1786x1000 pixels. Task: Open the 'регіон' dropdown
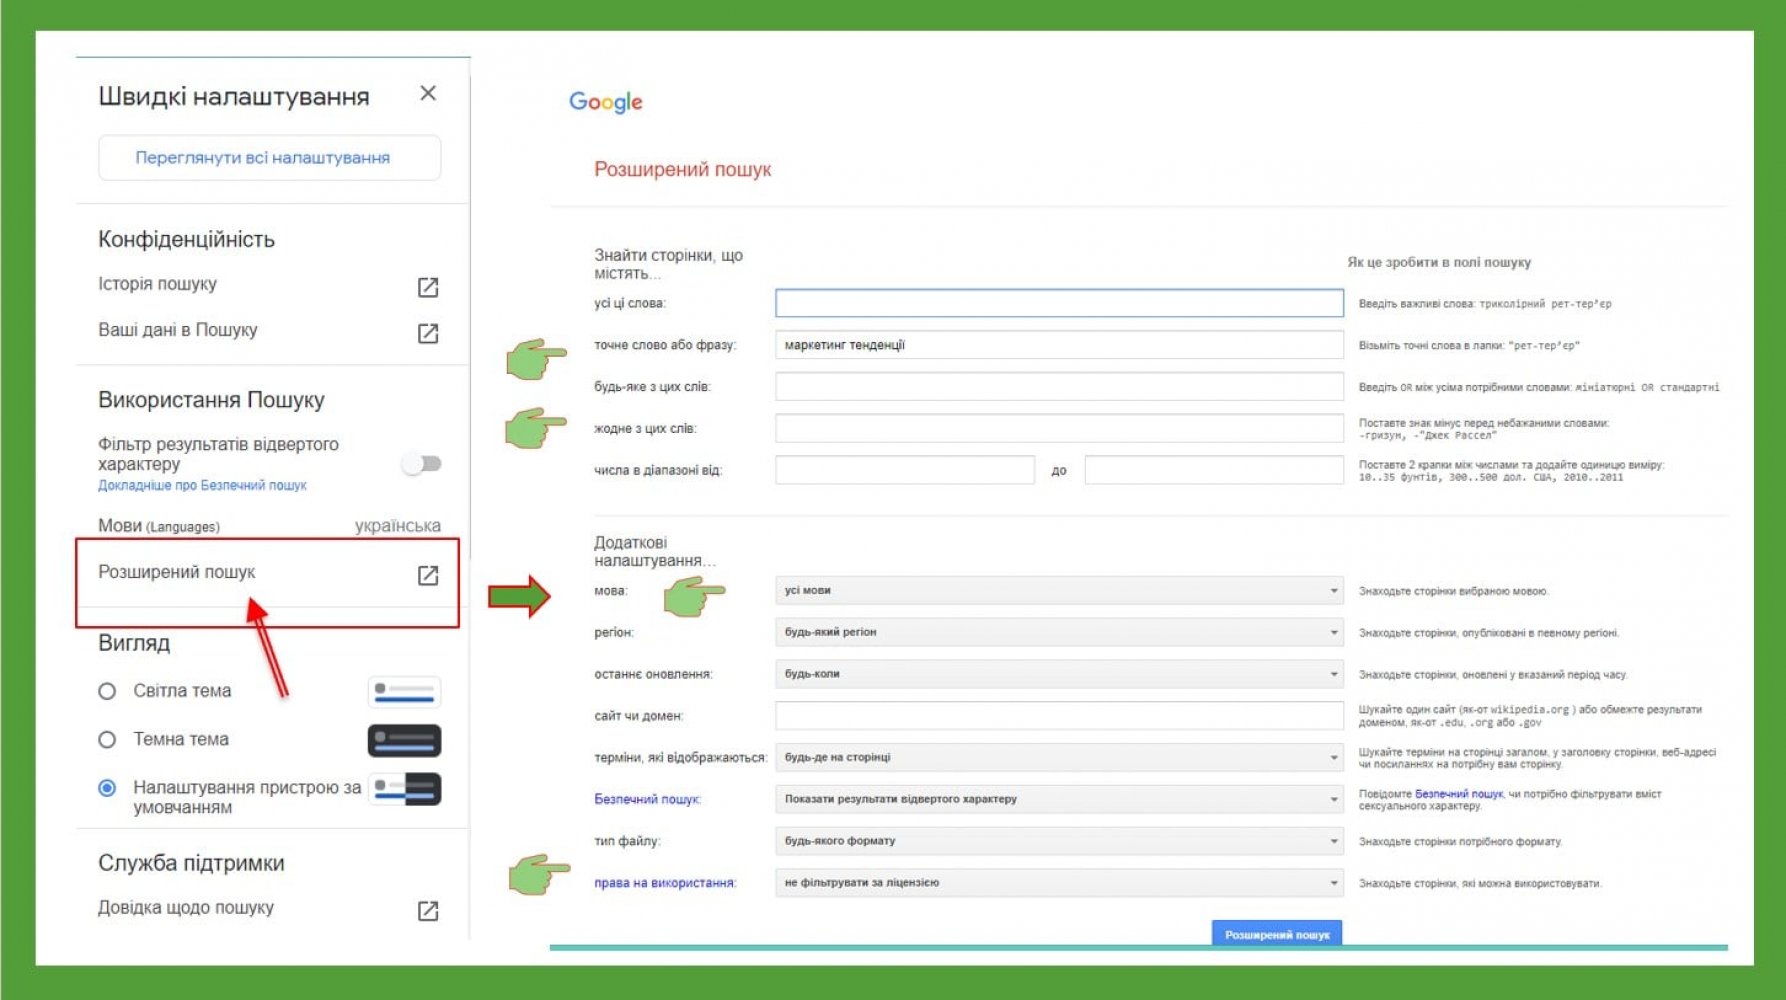[1059, 632]
